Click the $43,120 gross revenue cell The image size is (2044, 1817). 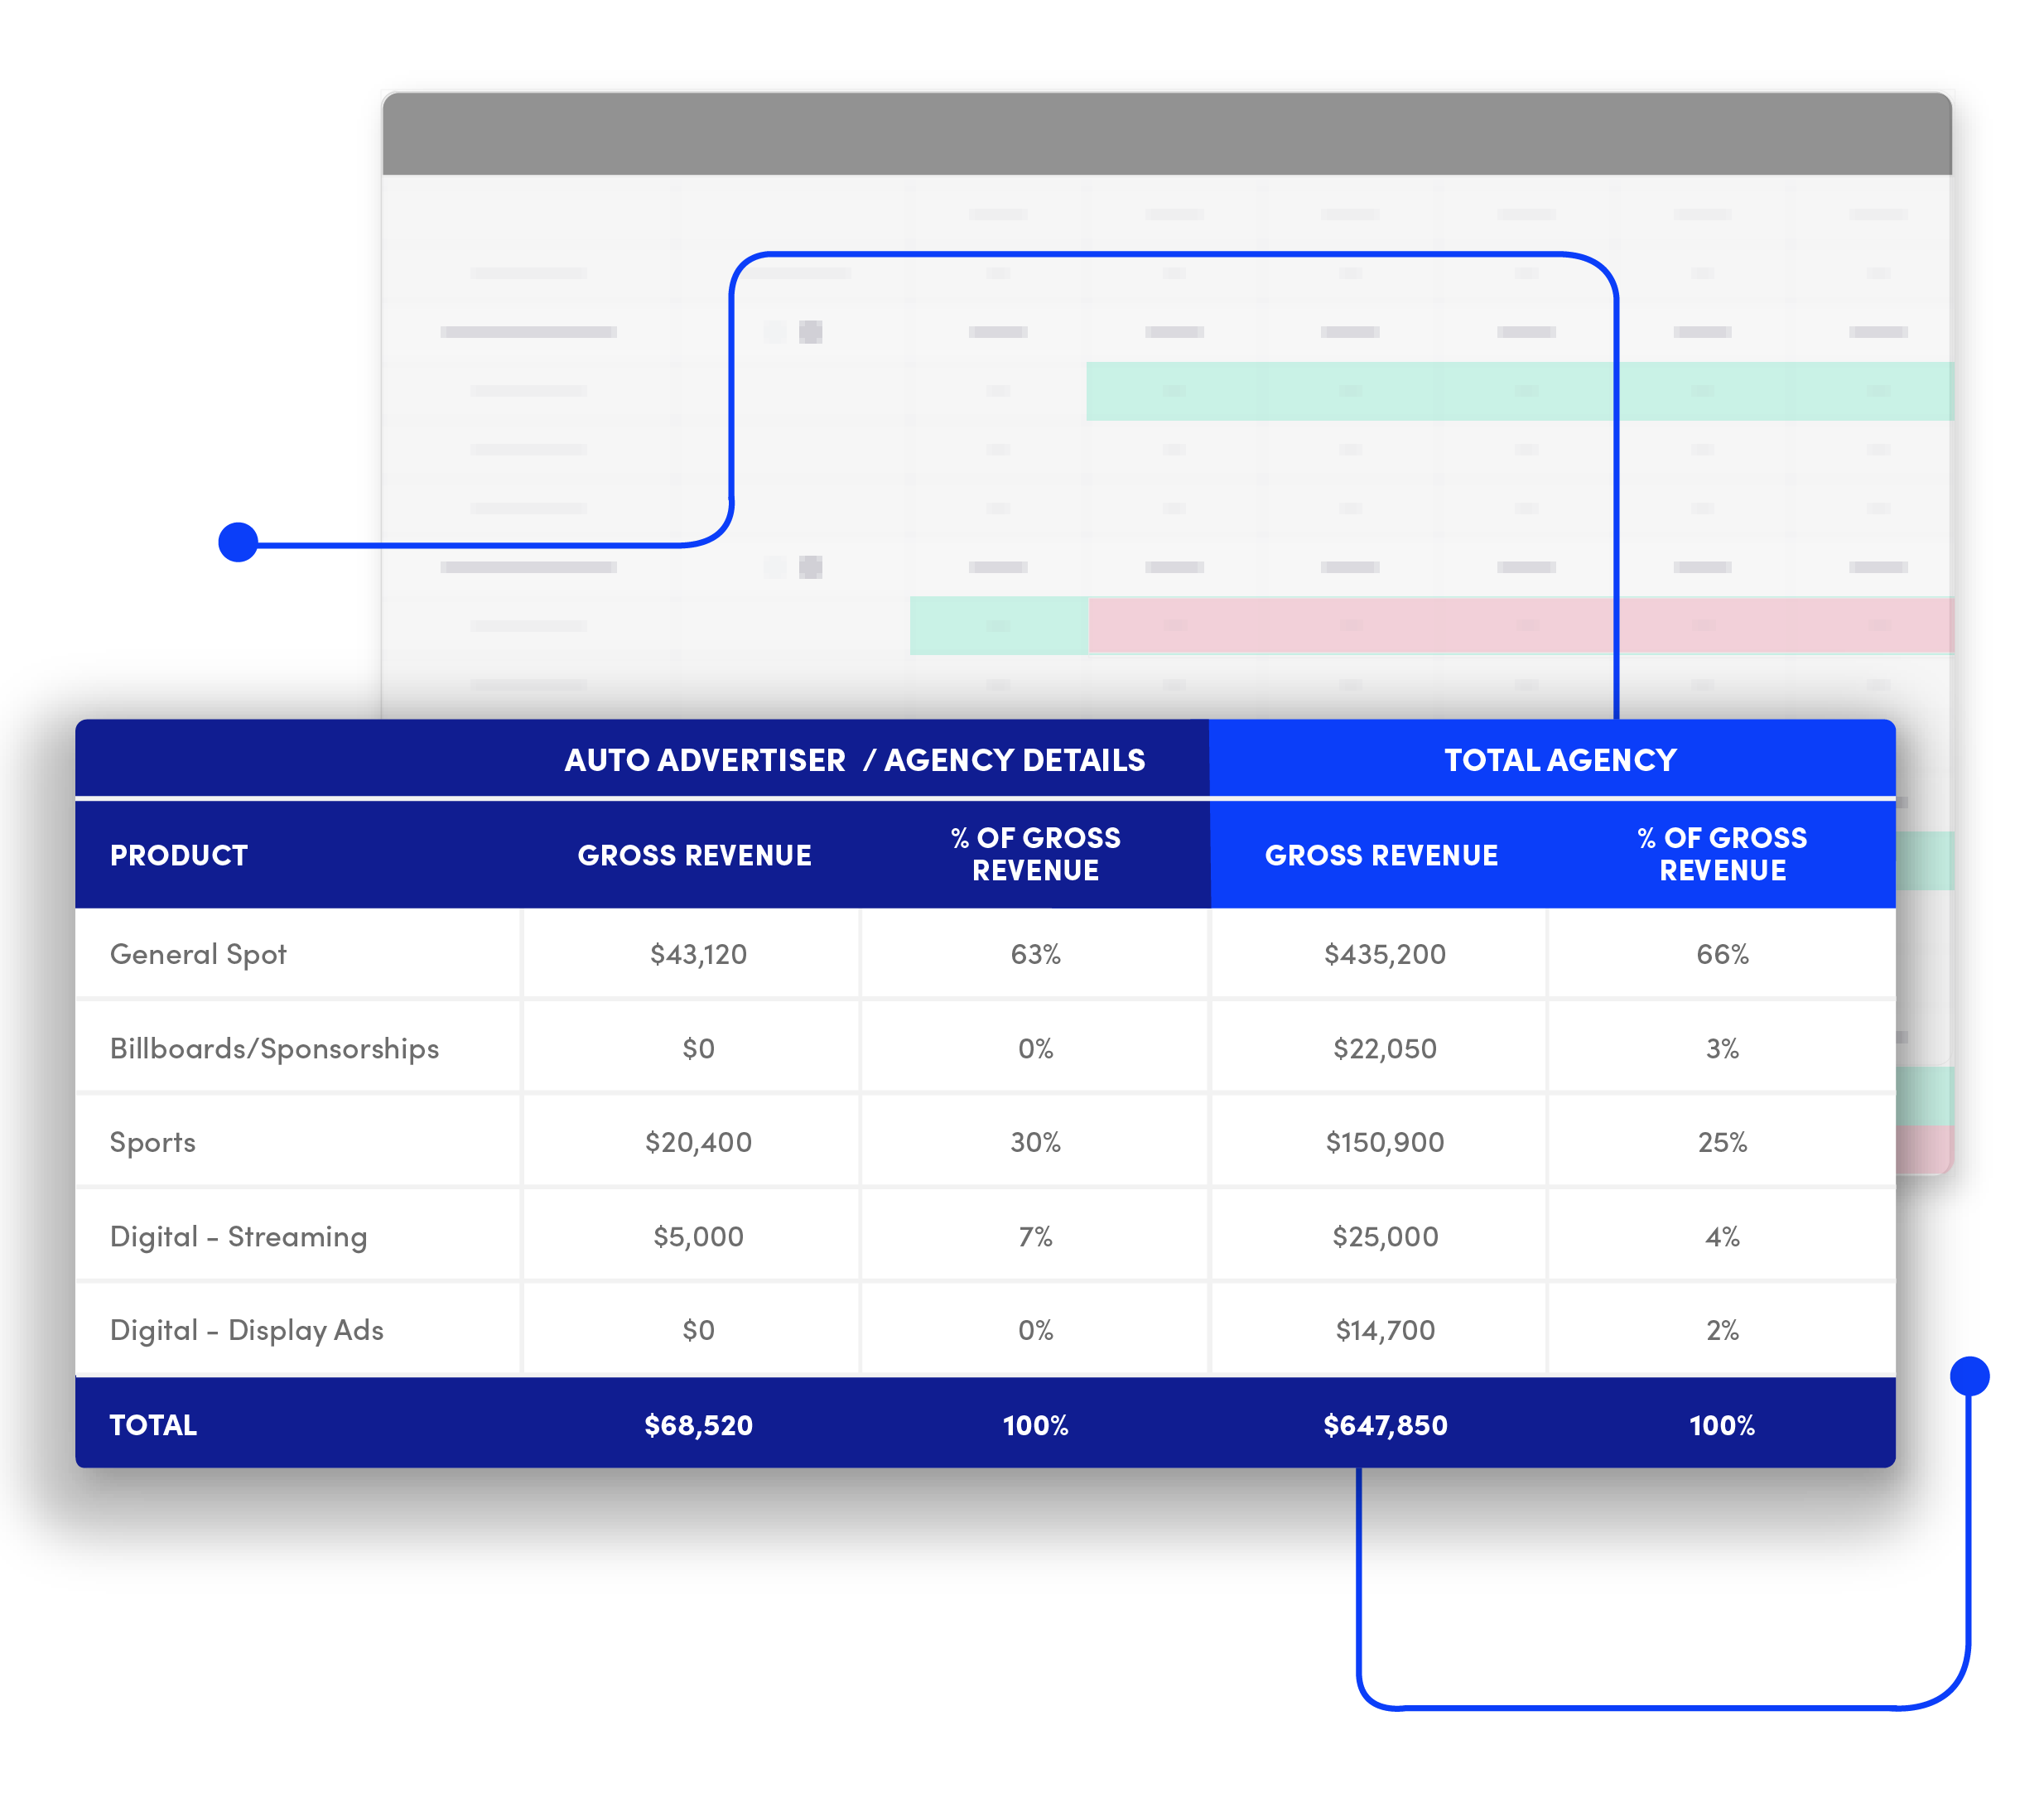click(698, 954)
